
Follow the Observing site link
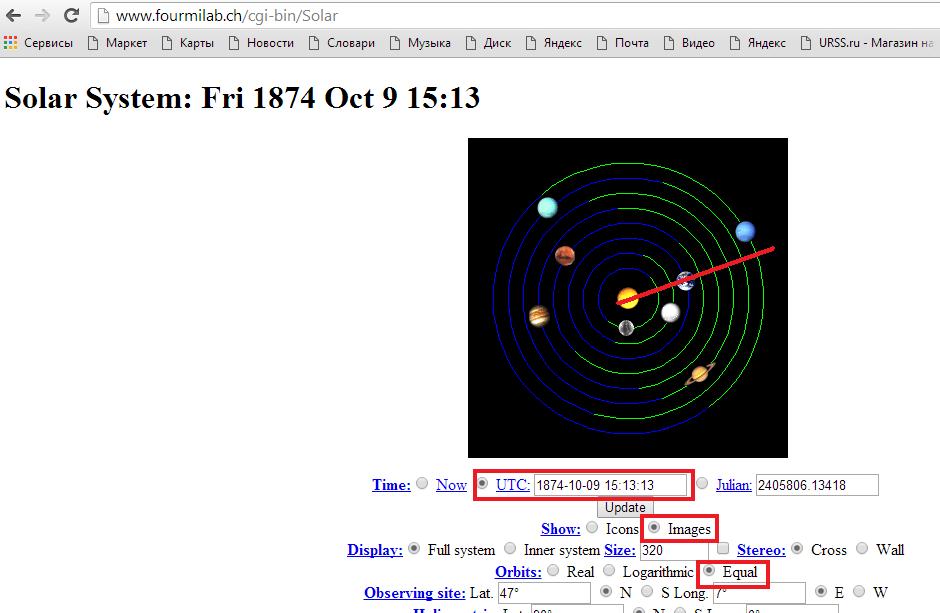click(x=414, y=593)
